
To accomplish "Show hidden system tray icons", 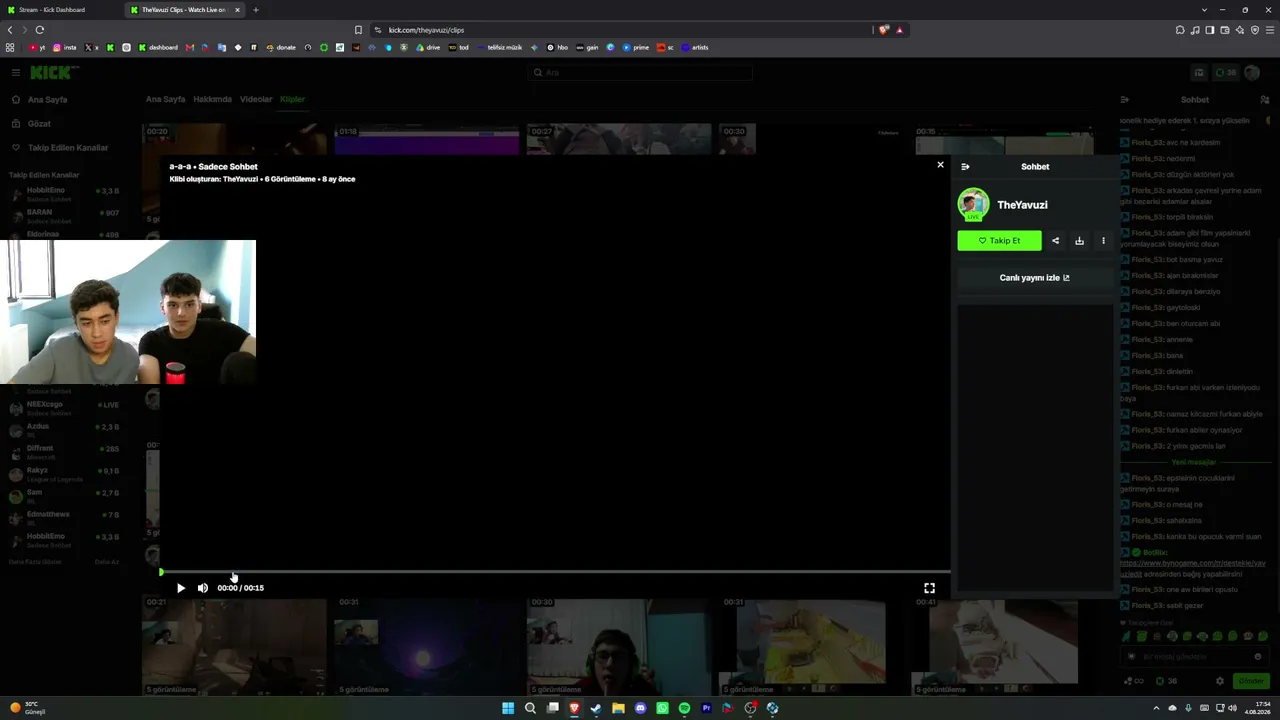I will pos(1157,708).
